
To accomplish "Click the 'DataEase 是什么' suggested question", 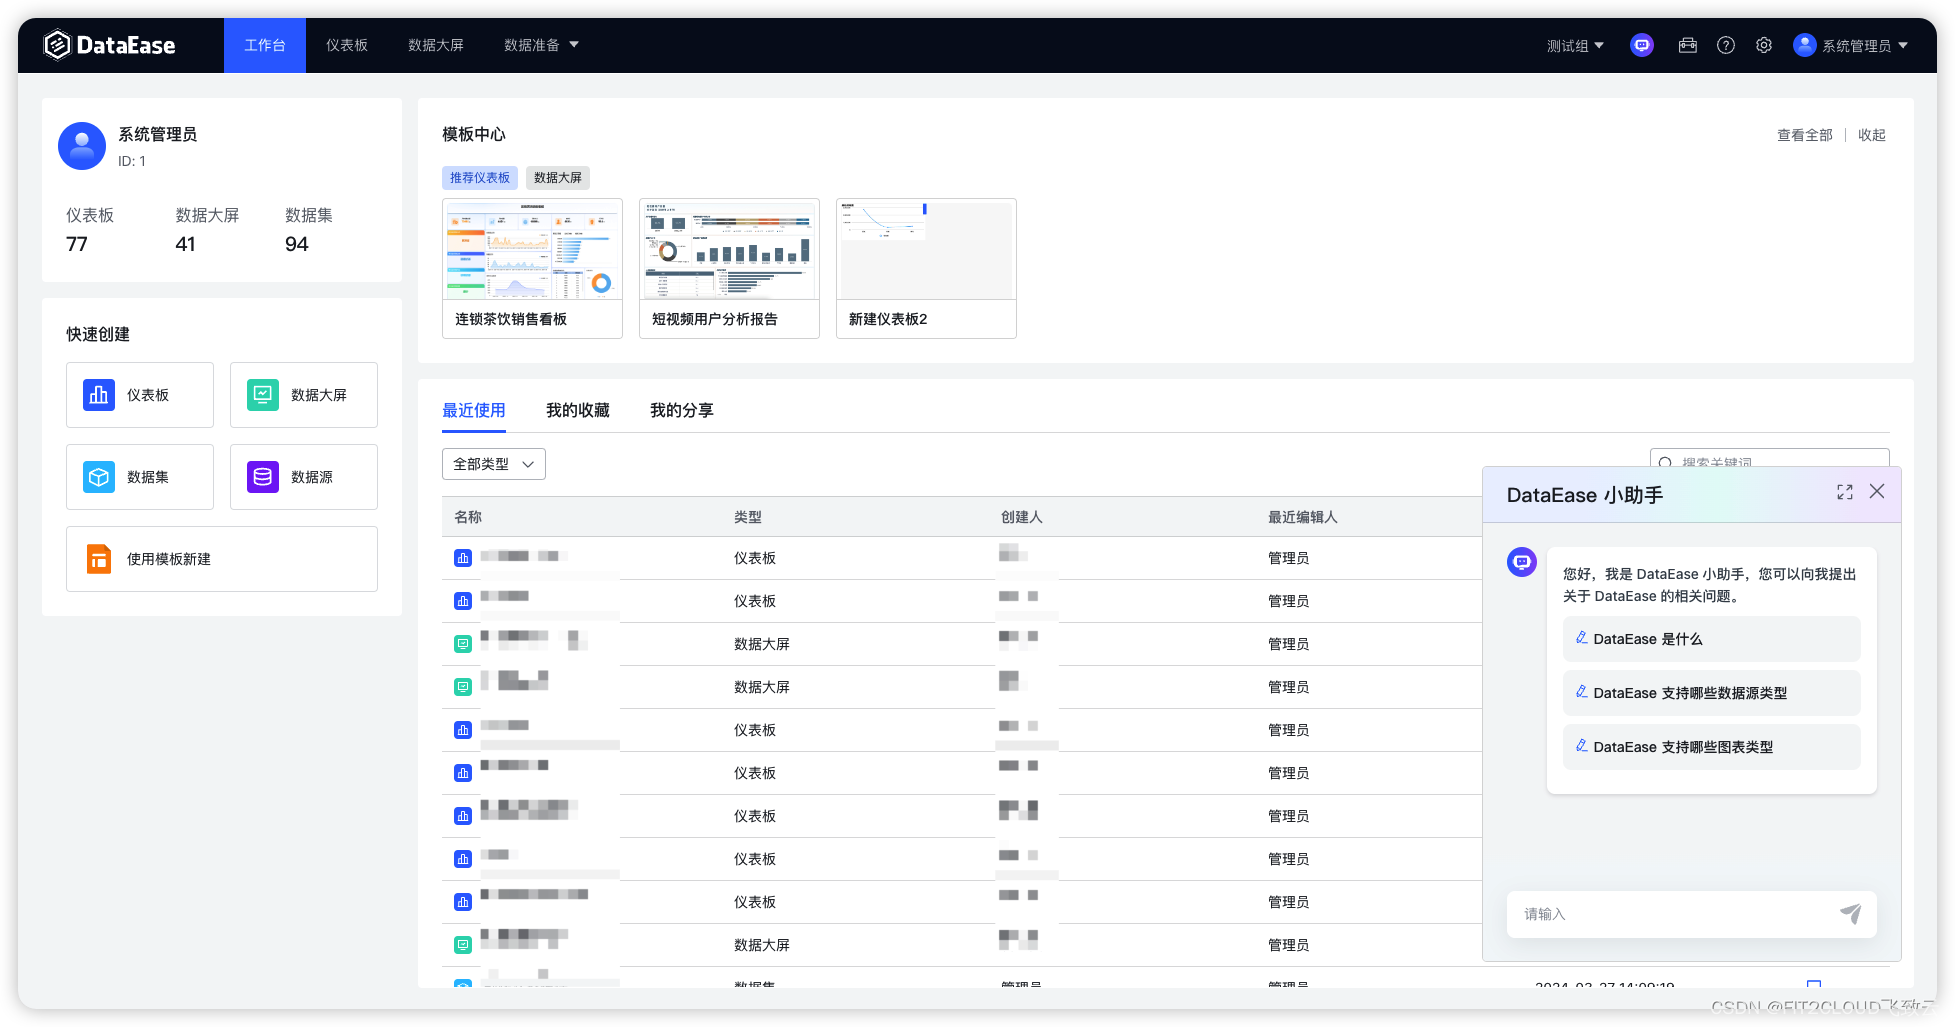I will pos(1710,638).
